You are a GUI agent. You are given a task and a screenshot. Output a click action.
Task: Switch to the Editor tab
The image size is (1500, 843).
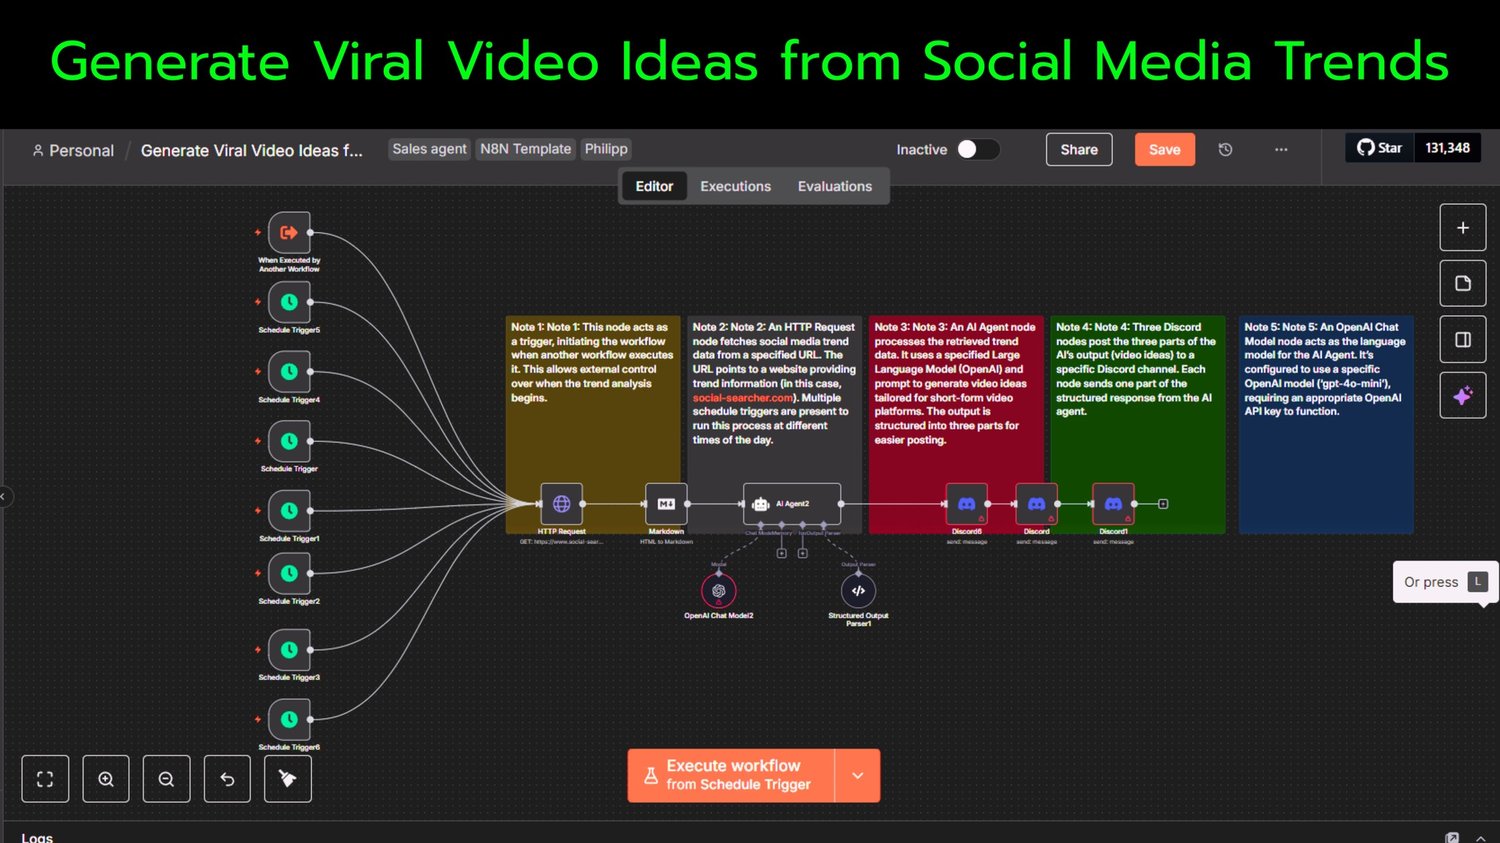coord(654,187)
